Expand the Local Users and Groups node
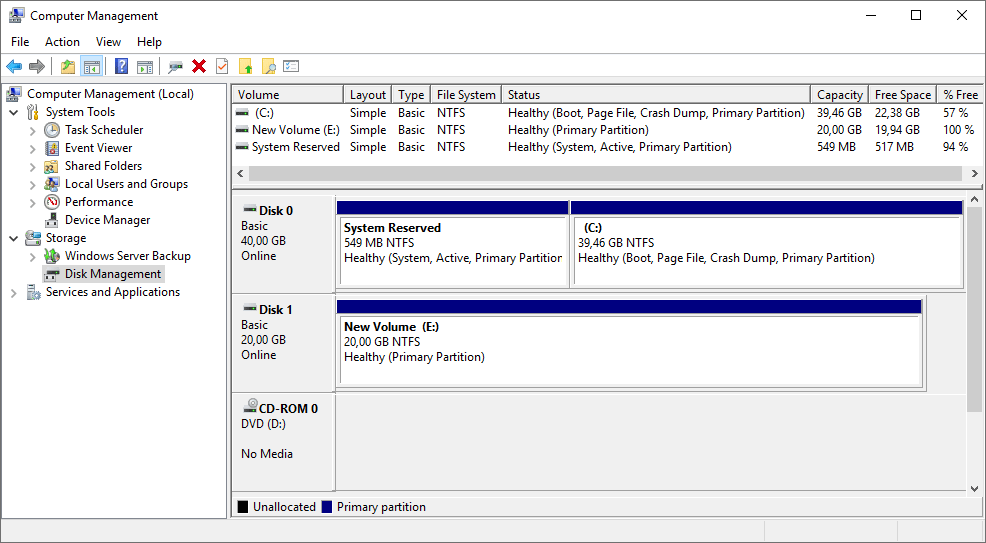This screenshot has height=543, width=986. click(33, 185)
